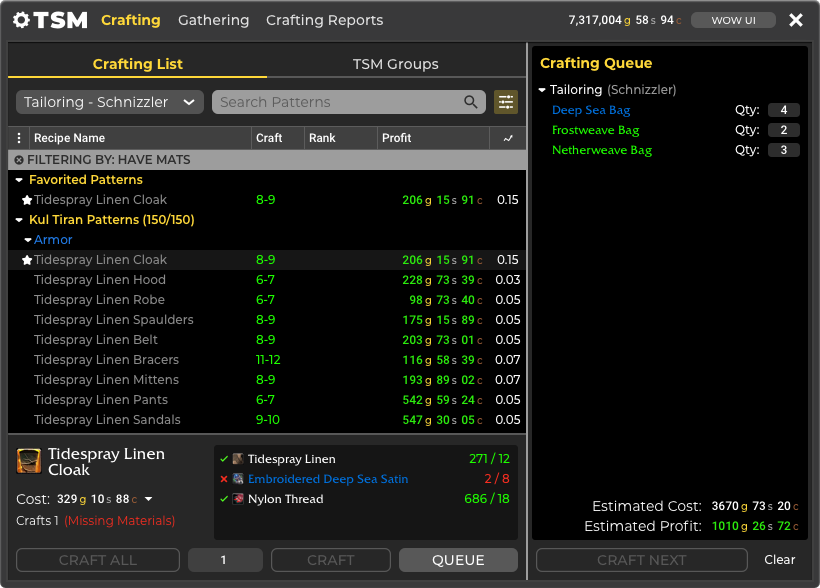The width and height of the screenshot is (820, 588).
Task: Click the Embroidered Deep Sea Satin icon
Action: click(x=238, y=479)
